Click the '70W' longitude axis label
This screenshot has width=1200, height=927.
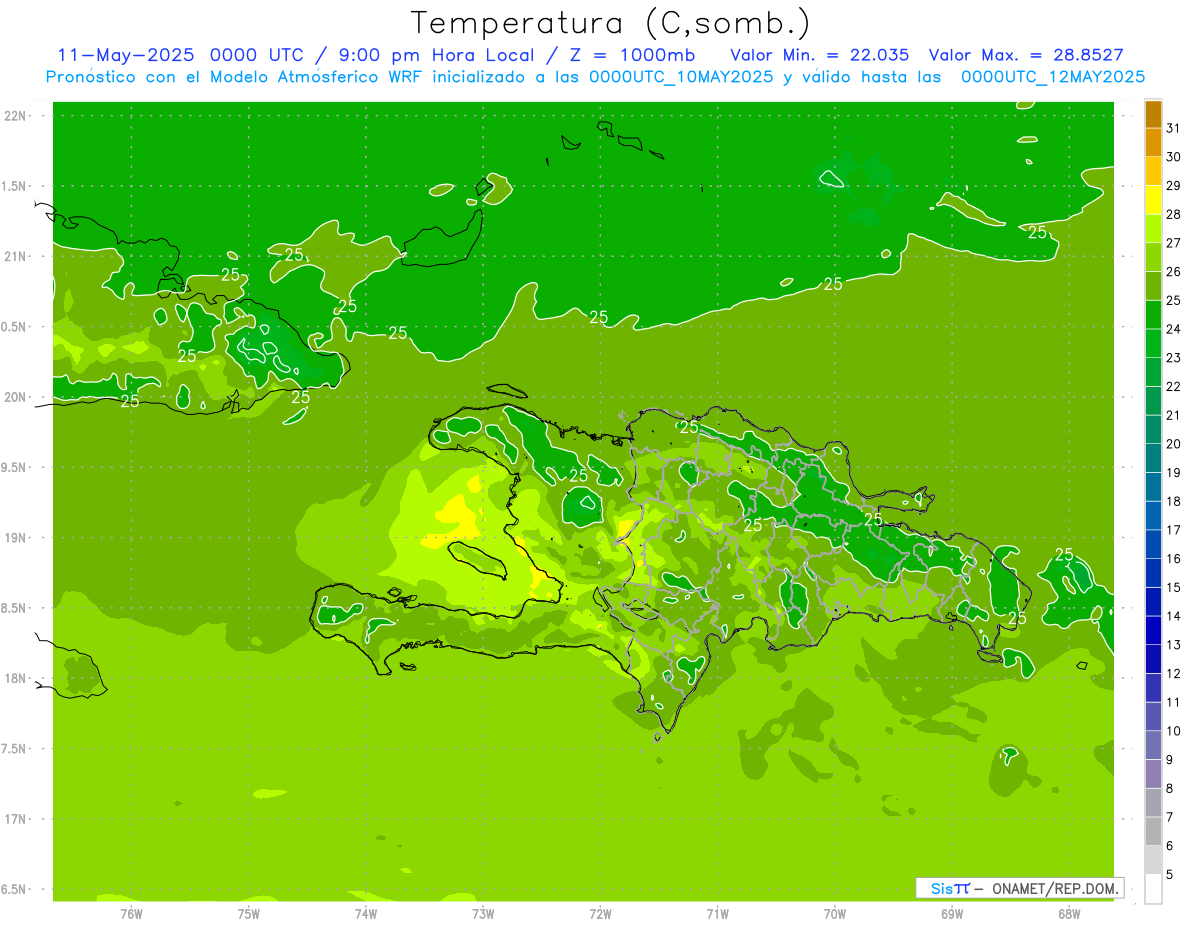tap(835, 914)
